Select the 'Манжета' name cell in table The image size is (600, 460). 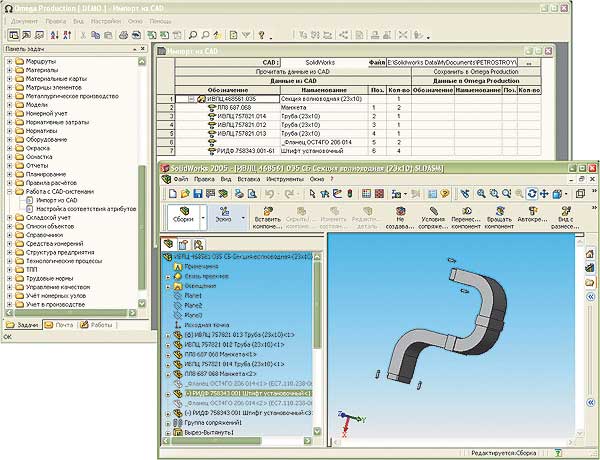(x=325, y=108)
